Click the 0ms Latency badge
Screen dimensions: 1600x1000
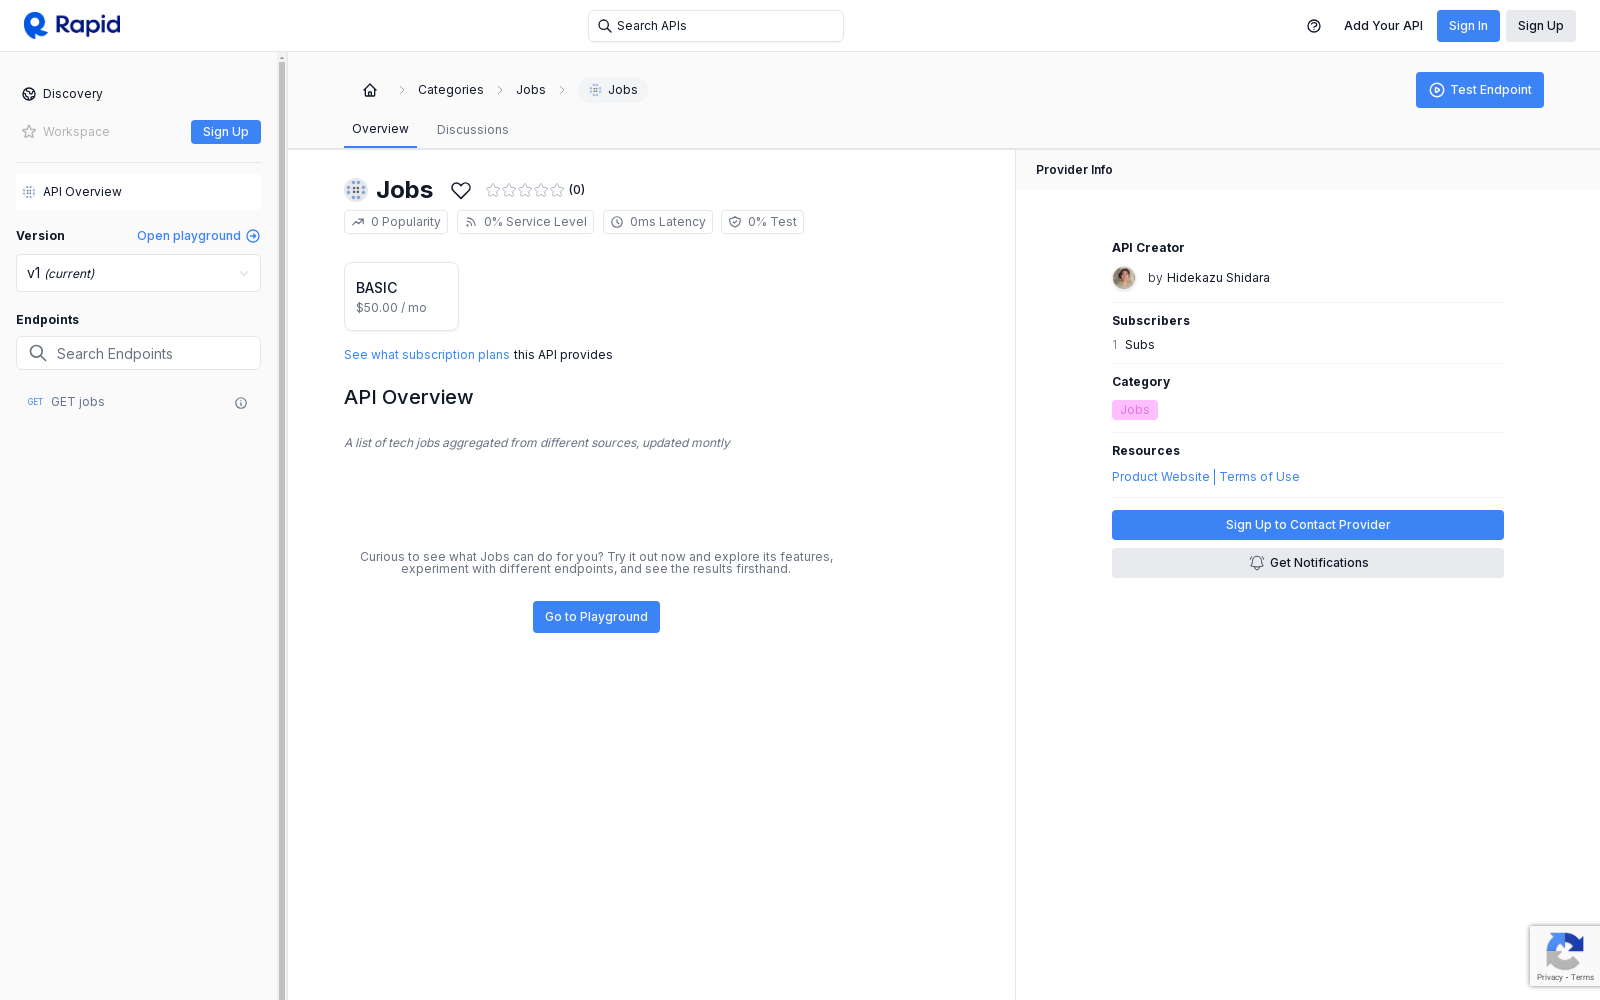[658, 222]
